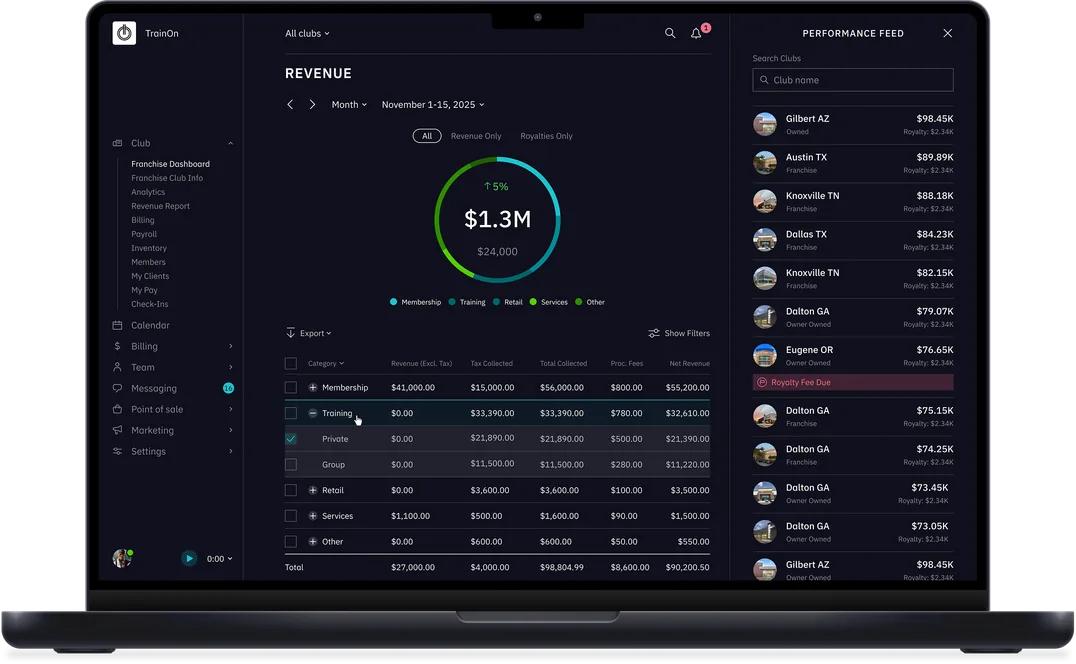Screen dimensions: 1076x664
Task: Expand the Membership row plus icon
Action: point(313,388)
